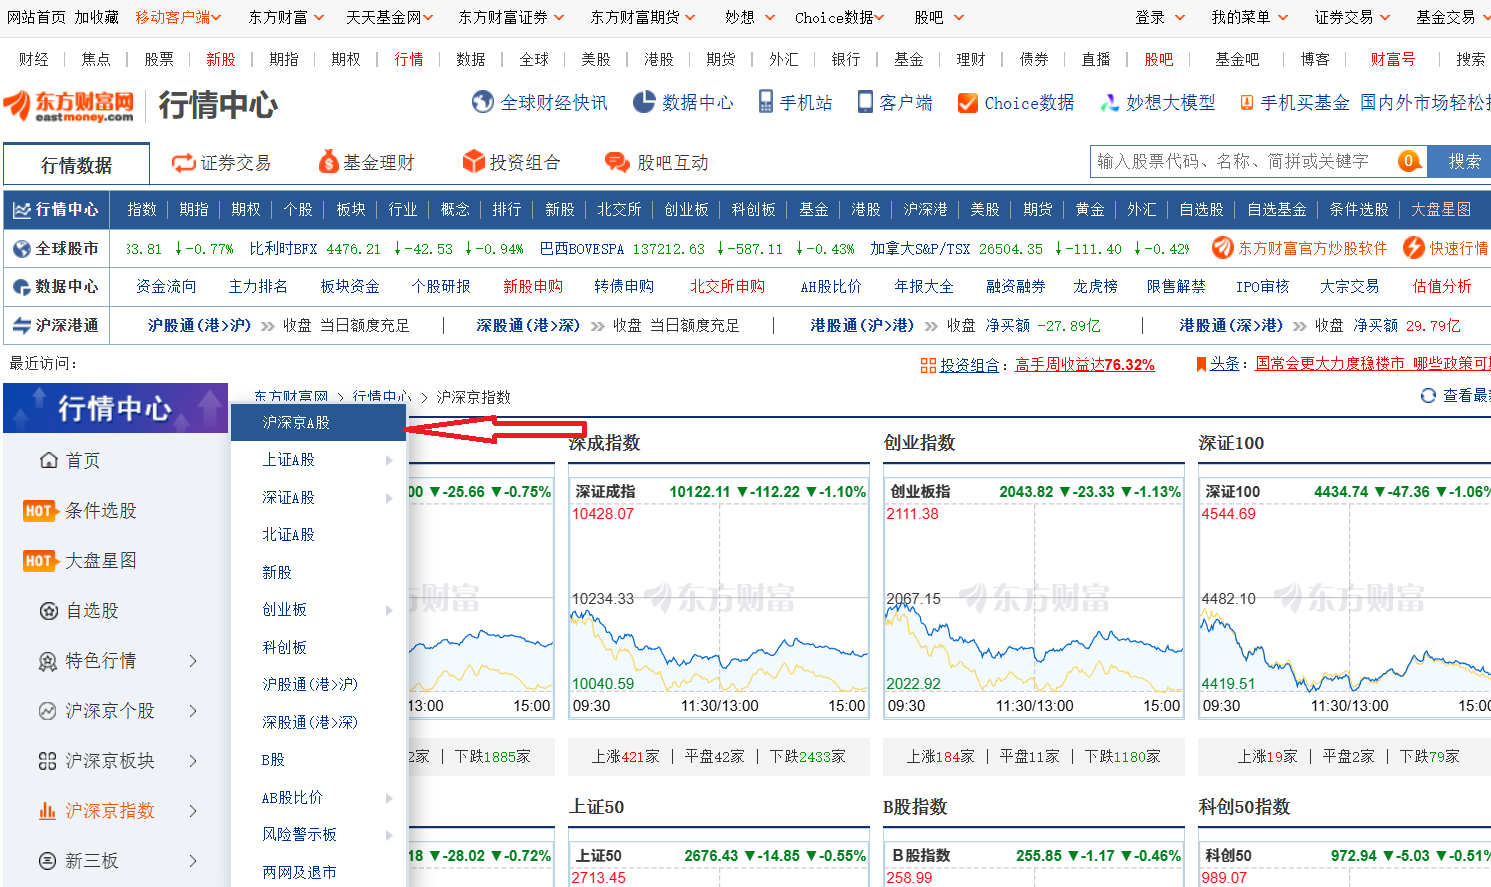
Task: Open 期指 in blue navigation bar
Action: 194,209
